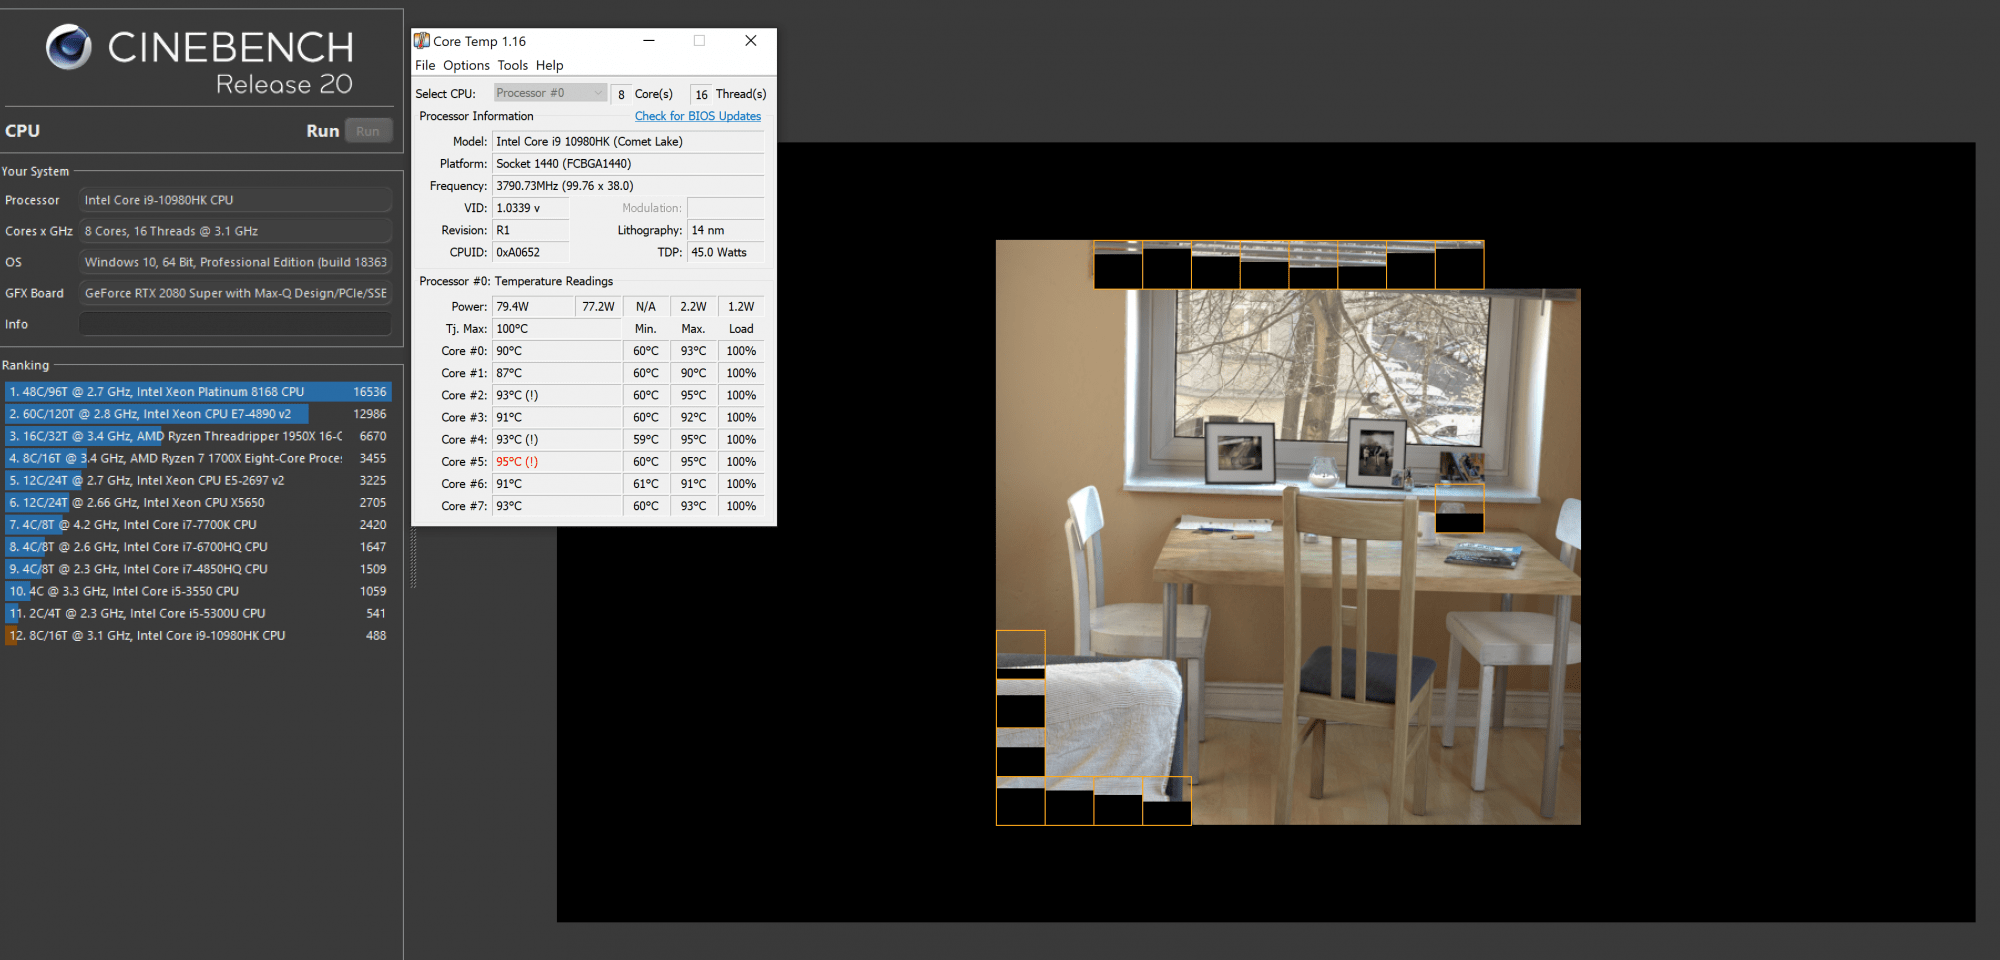The height and width of the screenshot is (960, 2000).
Task: Click the GFX Board field showing GeForce RTX
Action: pyautogui.click(x=235, y=293)
